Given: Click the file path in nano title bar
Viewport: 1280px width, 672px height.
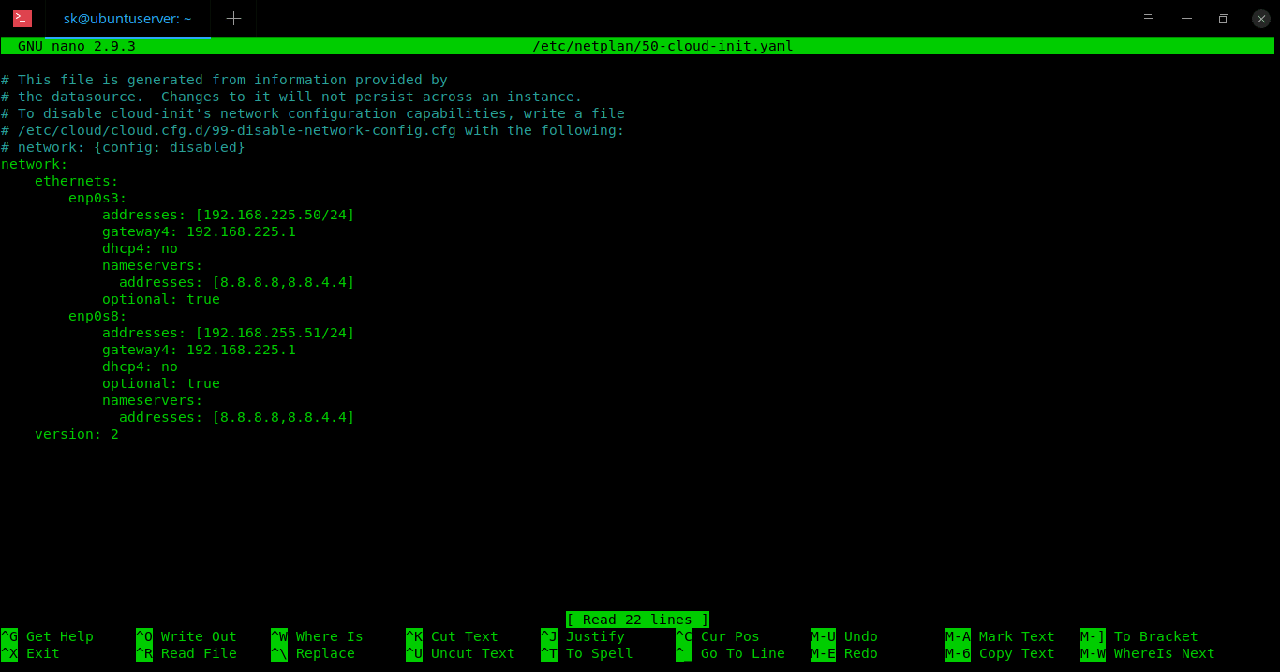Looking at the screenshot, I should (662, 46).
